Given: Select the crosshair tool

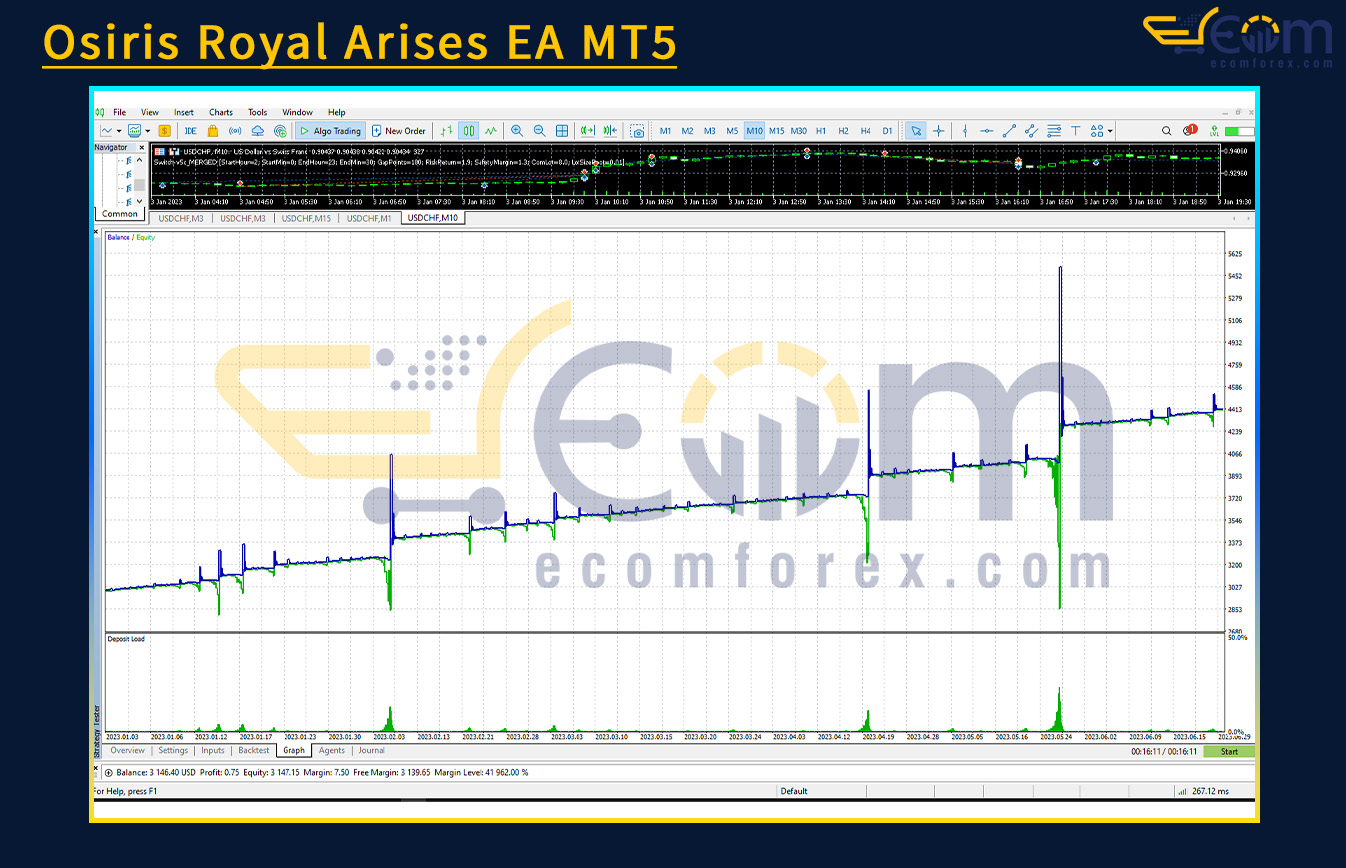Looking at the screenshot, I should [x=939, y=131].
